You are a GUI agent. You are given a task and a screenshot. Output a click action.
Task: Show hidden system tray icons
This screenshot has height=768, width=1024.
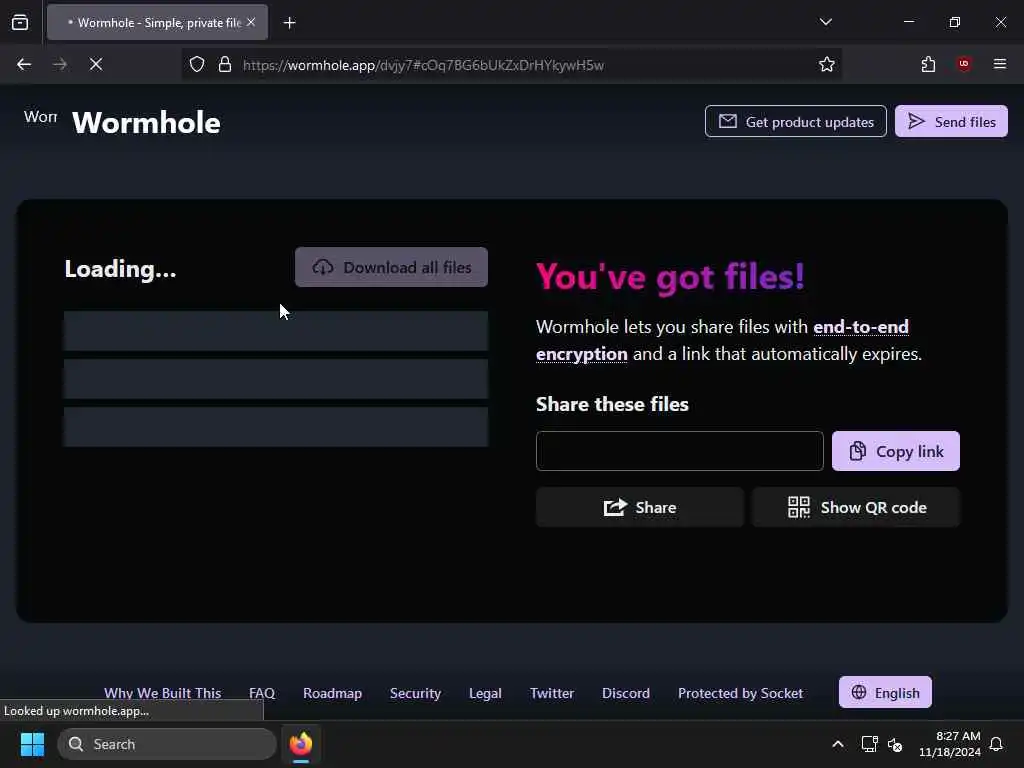coord(837,744)
